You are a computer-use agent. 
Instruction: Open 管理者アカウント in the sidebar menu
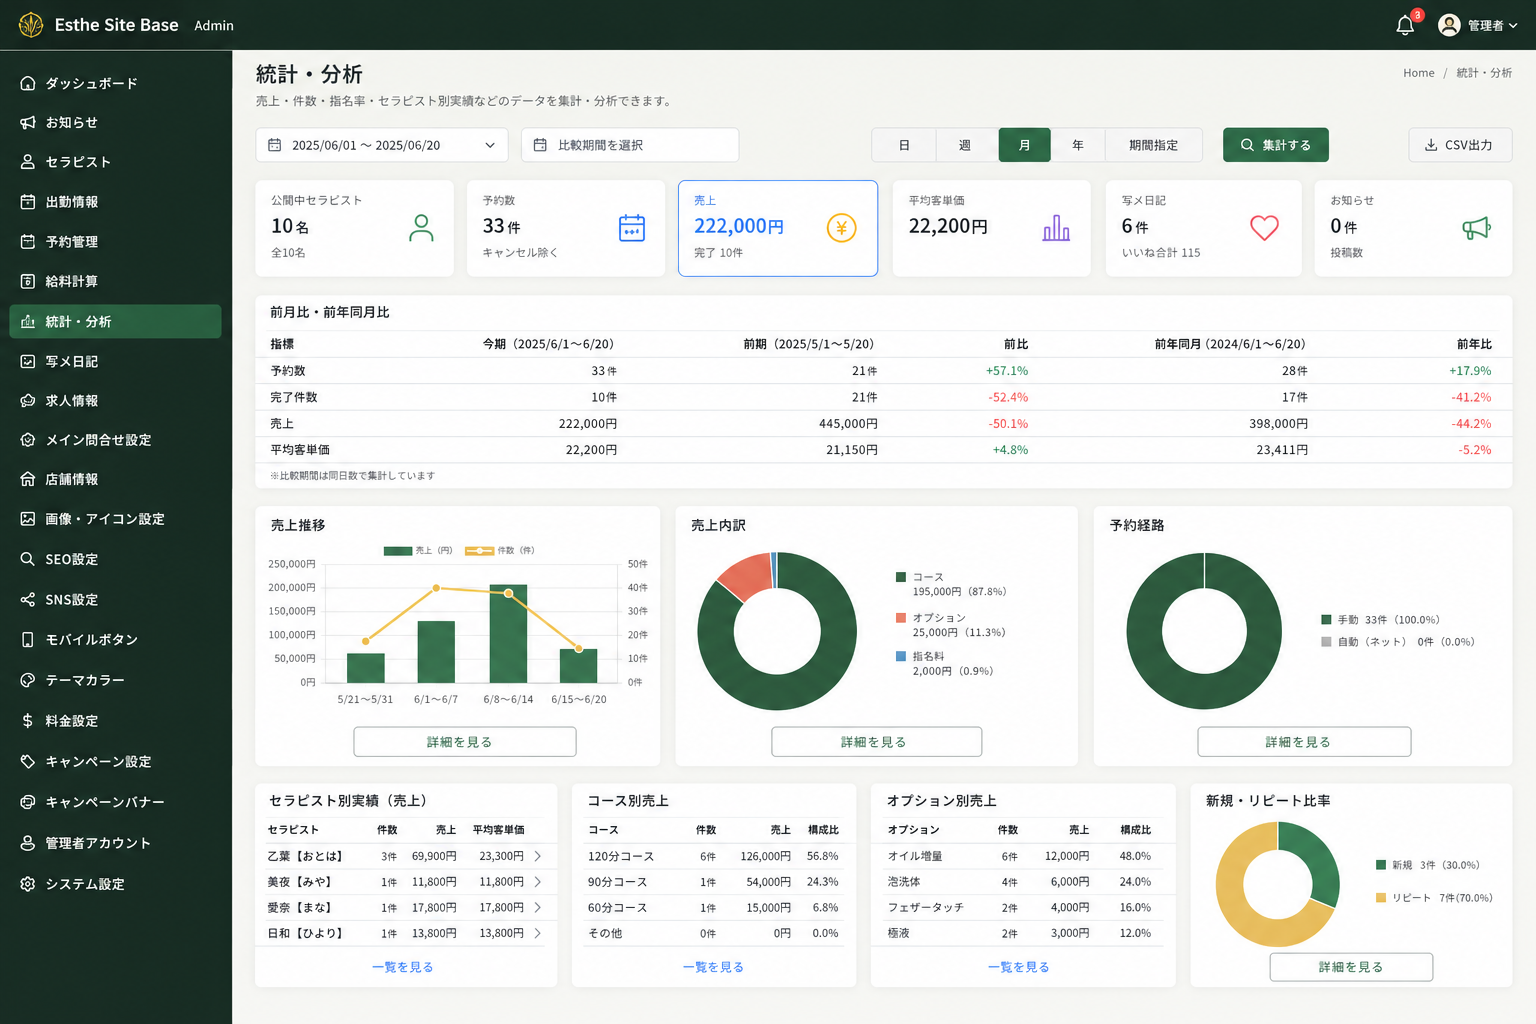(115, 843)
